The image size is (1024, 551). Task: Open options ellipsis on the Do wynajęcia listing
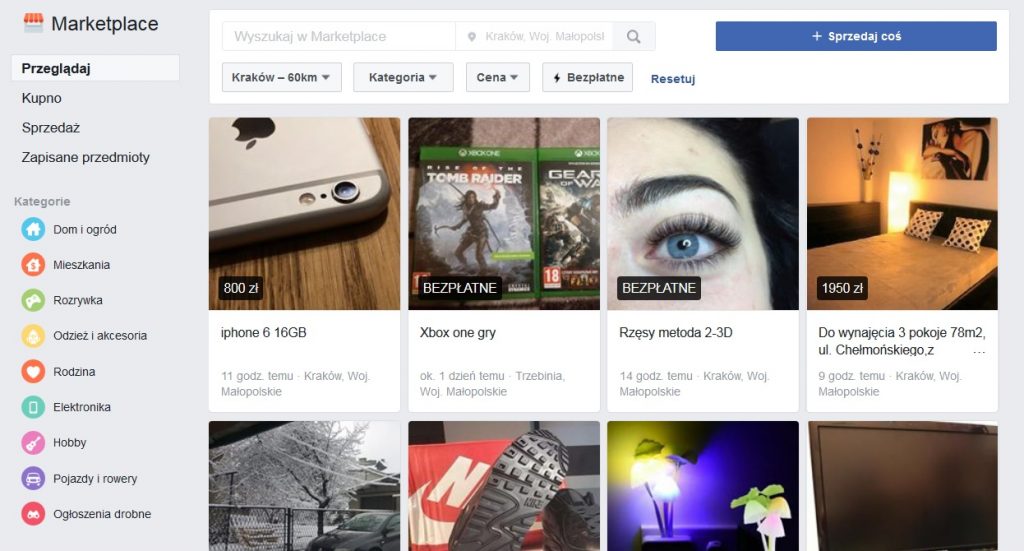tap(979, 352)
